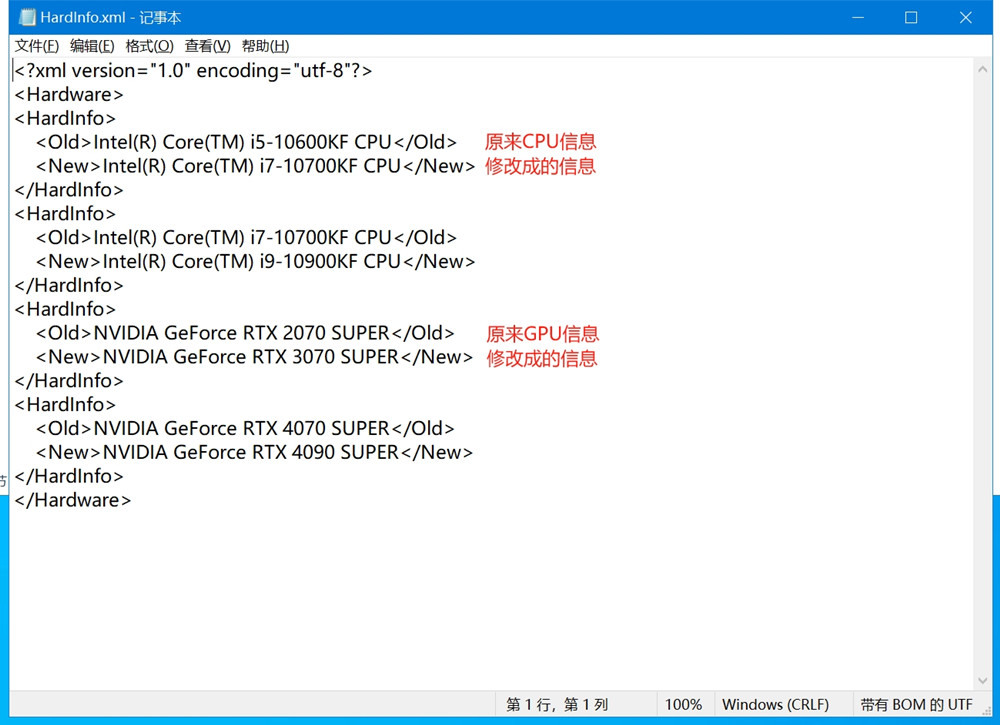Click the Notepad icon in title bar
The height and width of the screenshot is (725, 1000).
(x=27, y=17)
